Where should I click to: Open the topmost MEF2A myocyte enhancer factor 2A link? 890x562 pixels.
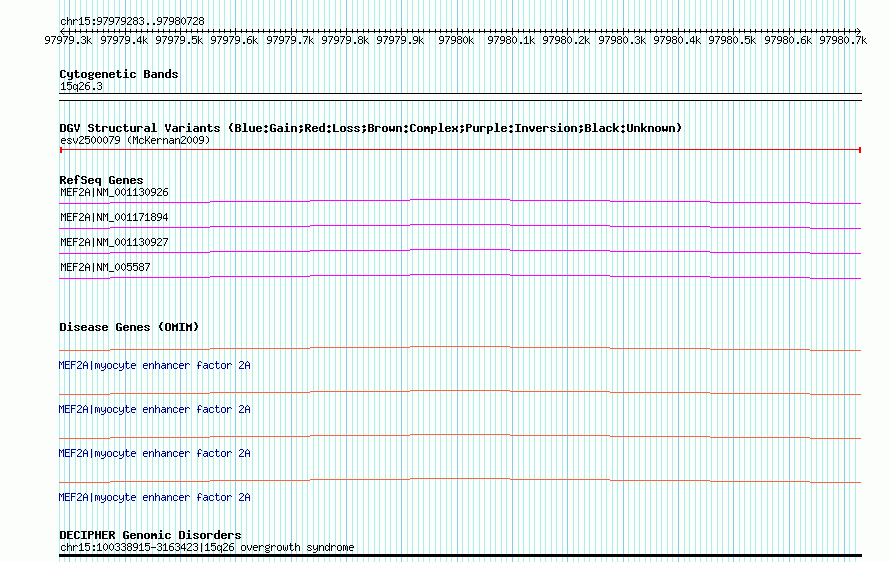click(x=154, y=366)
